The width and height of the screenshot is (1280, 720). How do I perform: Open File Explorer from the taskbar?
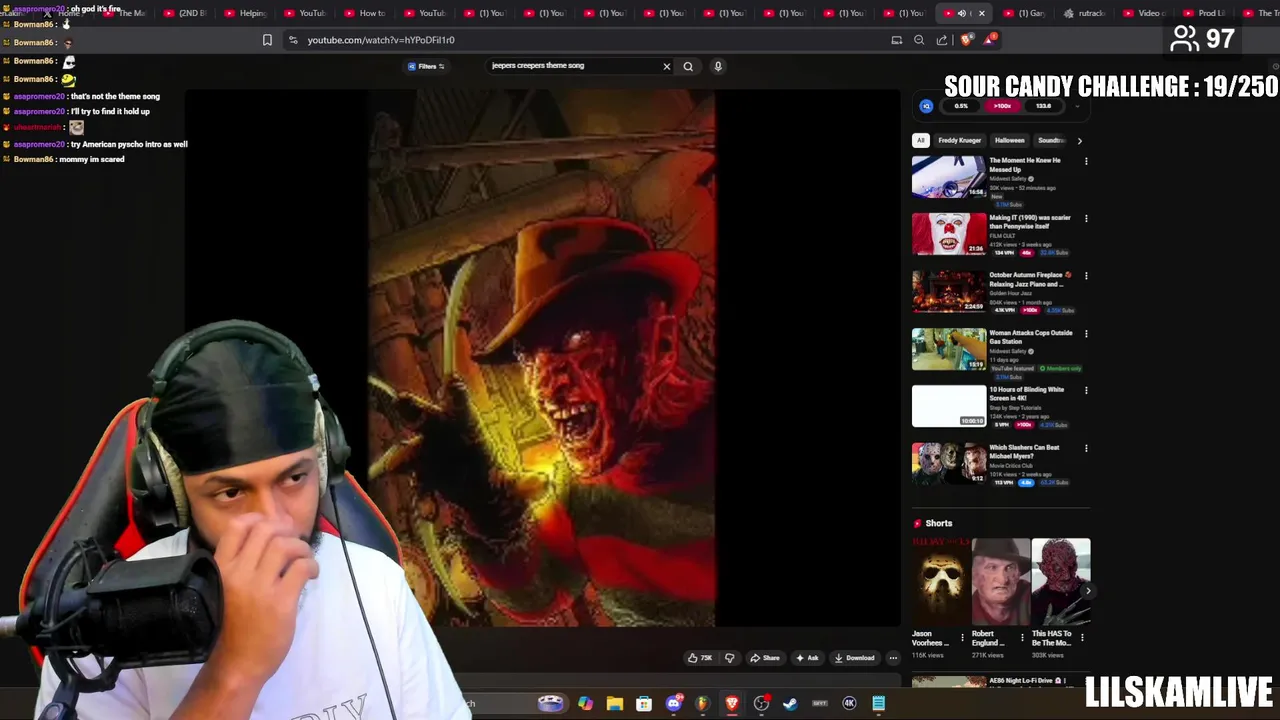pyautogui.click(x=614, y=703)
